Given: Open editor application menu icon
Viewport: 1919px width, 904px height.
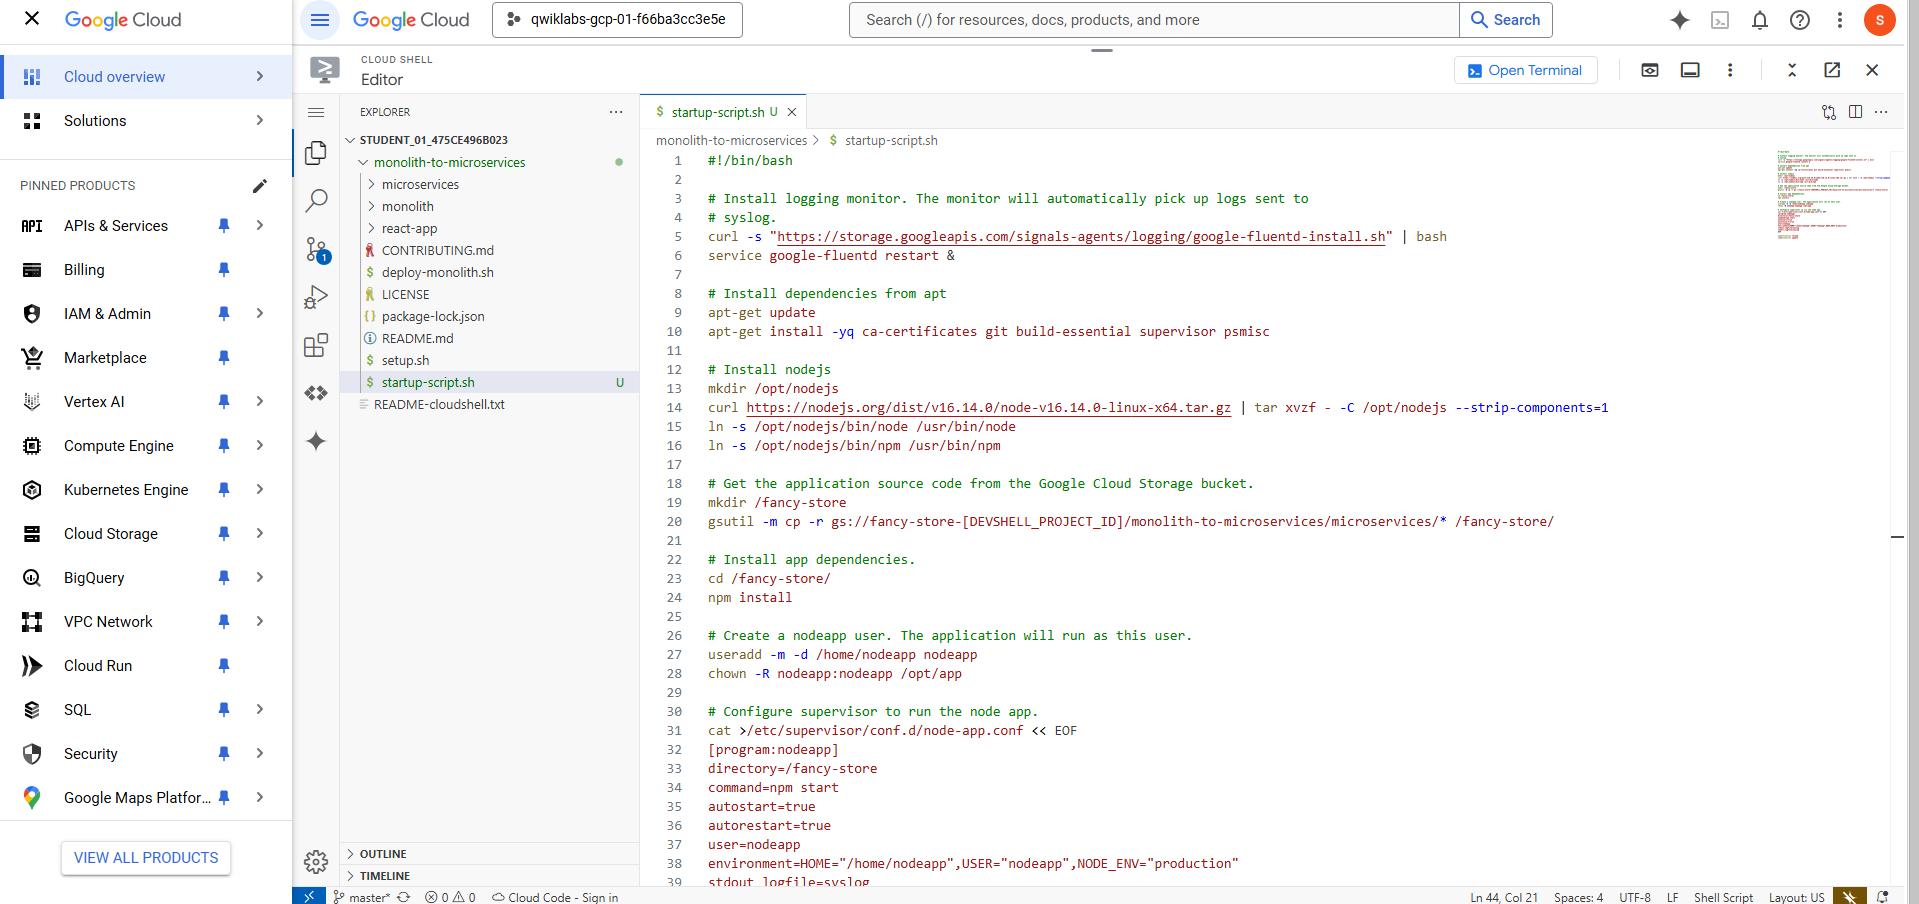Looking at the screenshot, I should 316,112.
